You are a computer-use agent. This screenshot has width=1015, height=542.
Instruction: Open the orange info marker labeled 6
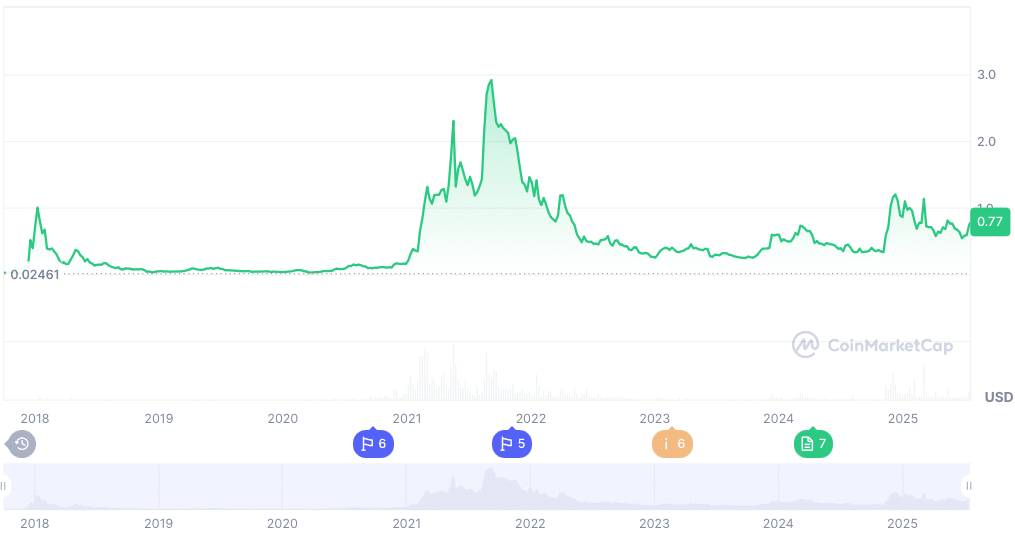coord(672,444)
